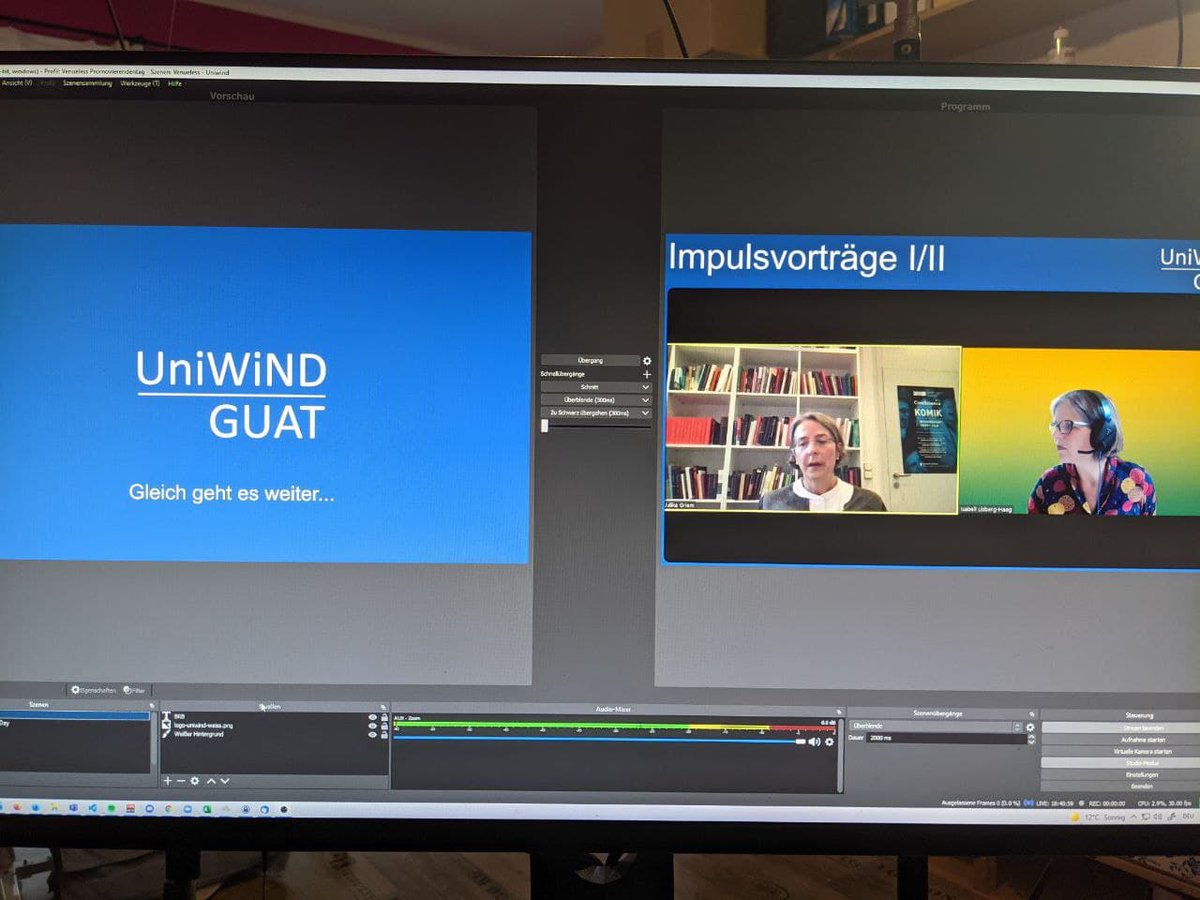Expand Schnitt quick transition dropdown arrow
The height and width of the screenshot is (900, 1200).
coord(647,387)
